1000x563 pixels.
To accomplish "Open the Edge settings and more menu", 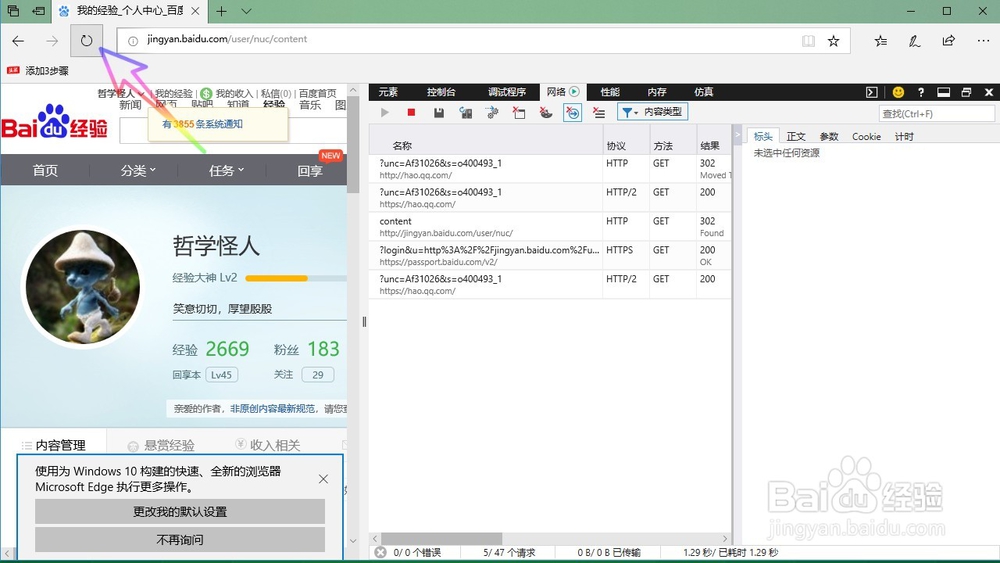I will click(983, 41).
